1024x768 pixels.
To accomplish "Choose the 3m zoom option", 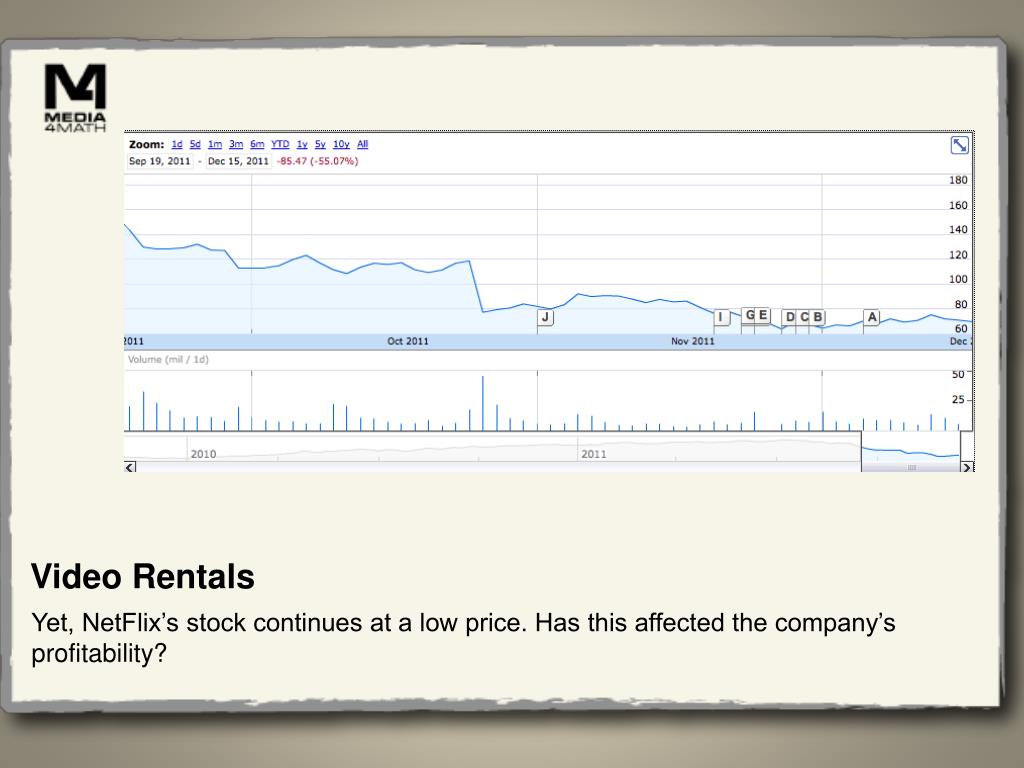I will tap(236, 144).
